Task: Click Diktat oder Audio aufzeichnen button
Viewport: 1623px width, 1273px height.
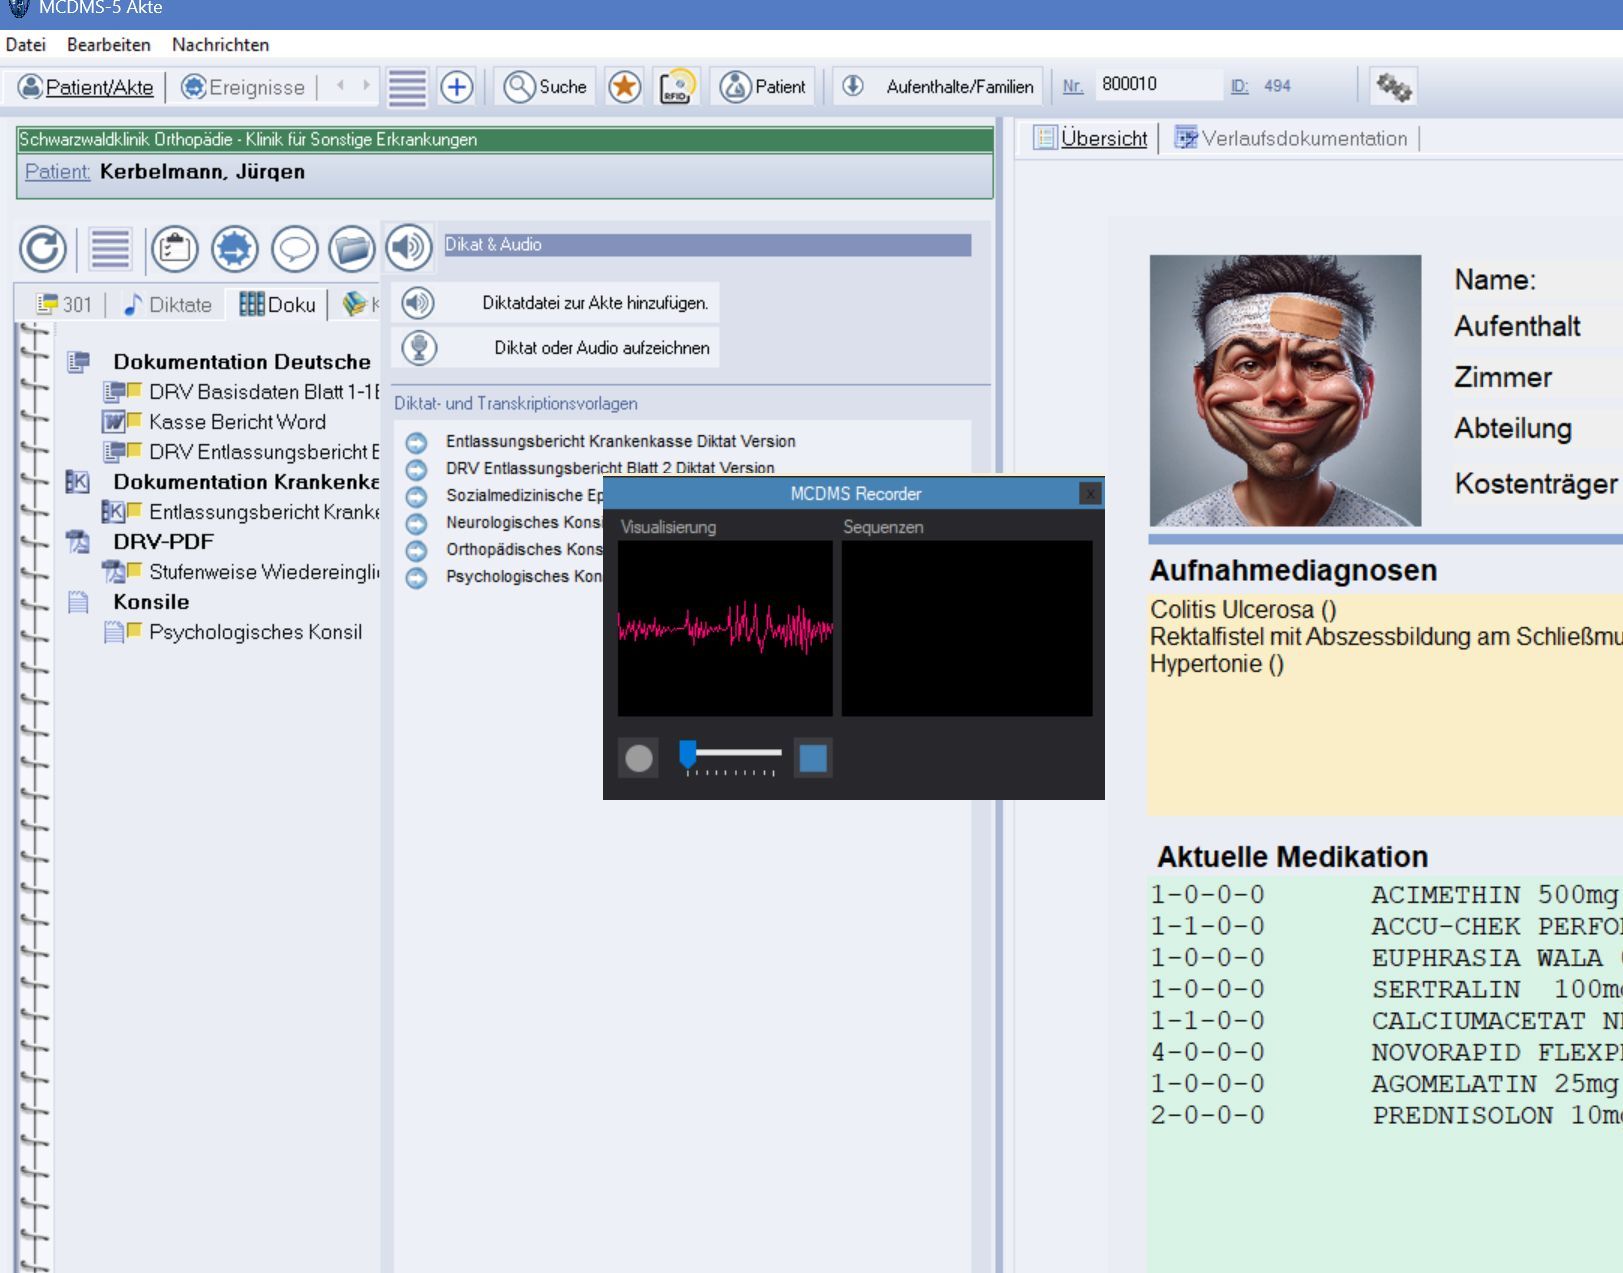Action: (x=601, y=348)
